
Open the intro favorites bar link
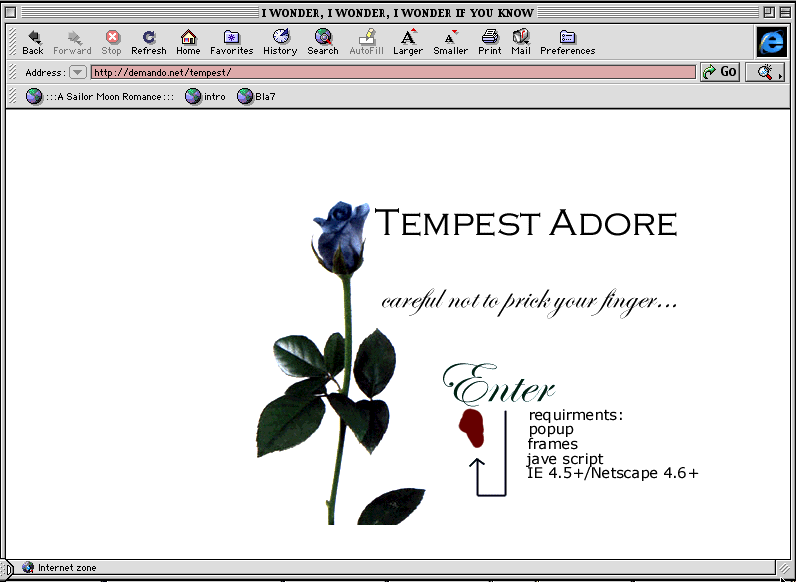205,97
